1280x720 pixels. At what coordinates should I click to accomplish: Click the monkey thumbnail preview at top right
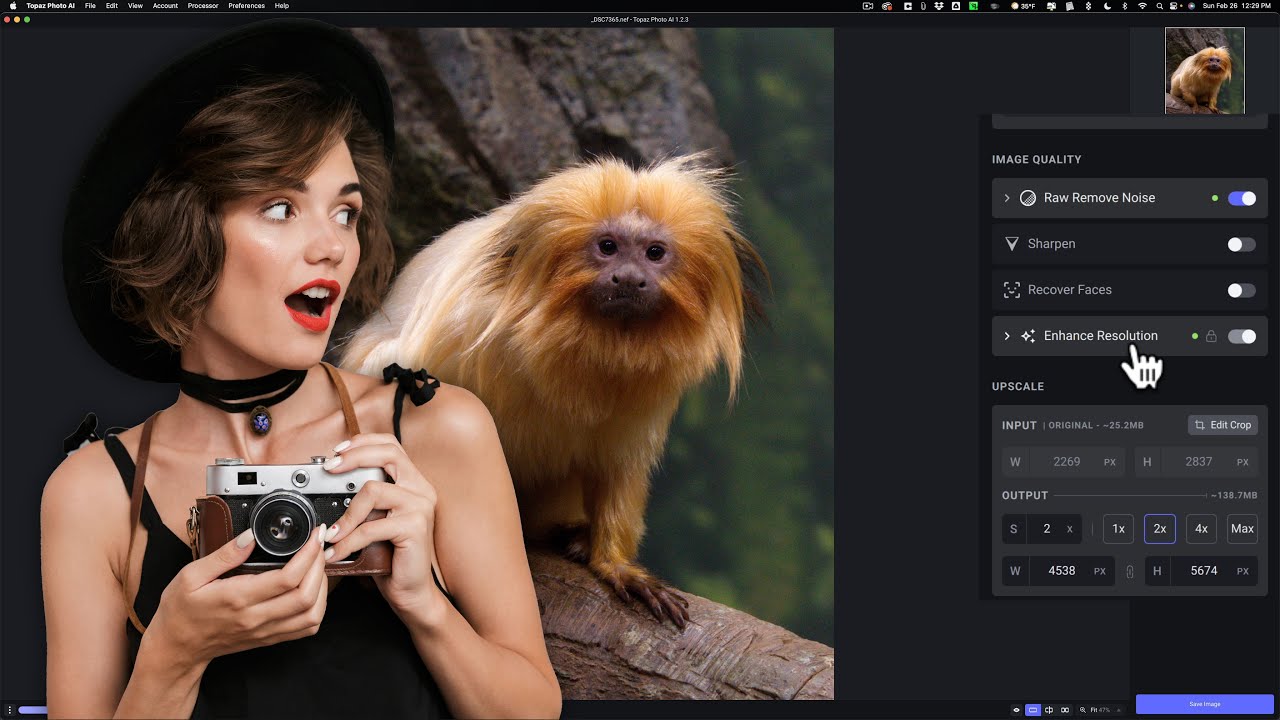(1204, 70)
